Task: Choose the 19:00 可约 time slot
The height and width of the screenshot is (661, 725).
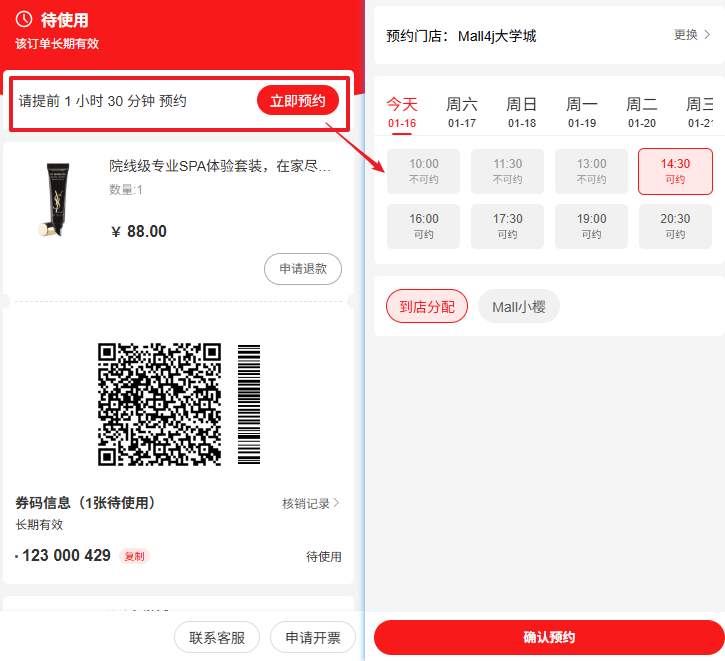Action: coord(591,226)
